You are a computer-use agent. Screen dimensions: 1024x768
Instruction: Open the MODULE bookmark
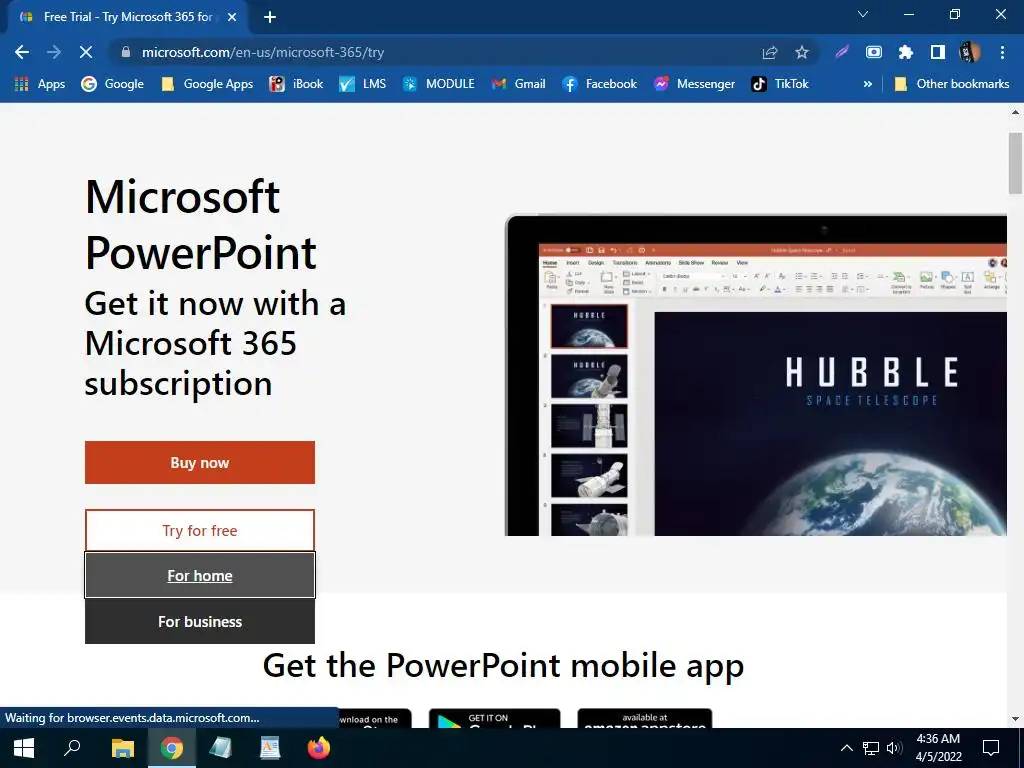click(x=438, y=84)
